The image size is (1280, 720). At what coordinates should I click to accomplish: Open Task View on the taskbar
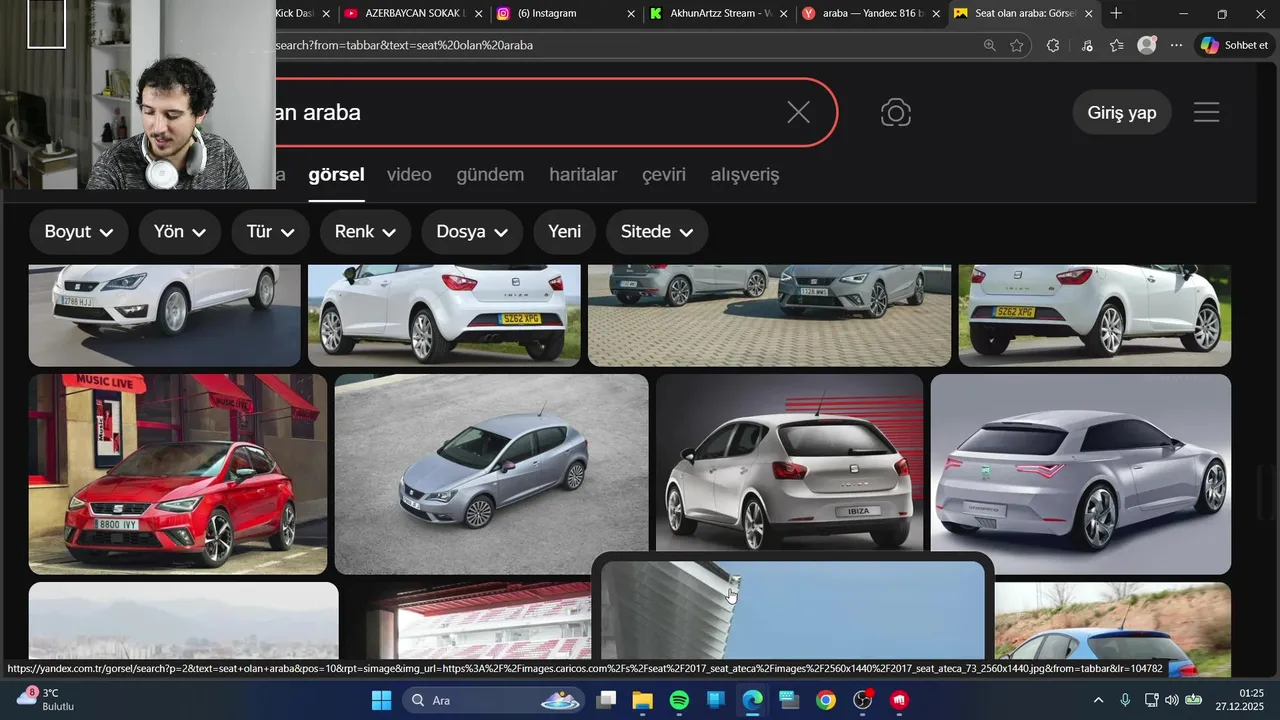tap(606, 700)
